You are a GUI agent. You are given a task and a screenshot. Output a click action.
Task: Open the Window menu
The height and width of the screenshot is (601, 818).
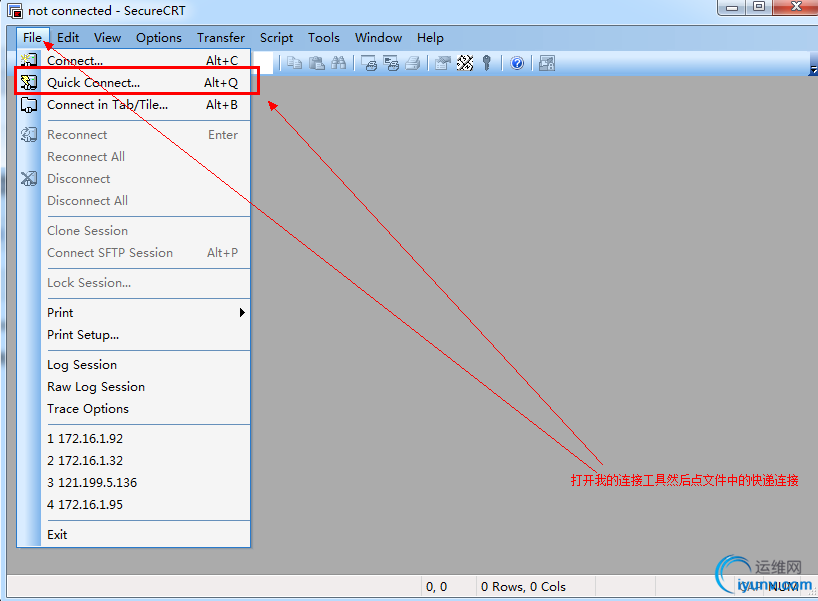pyautogui.click(x=378, y=38)
